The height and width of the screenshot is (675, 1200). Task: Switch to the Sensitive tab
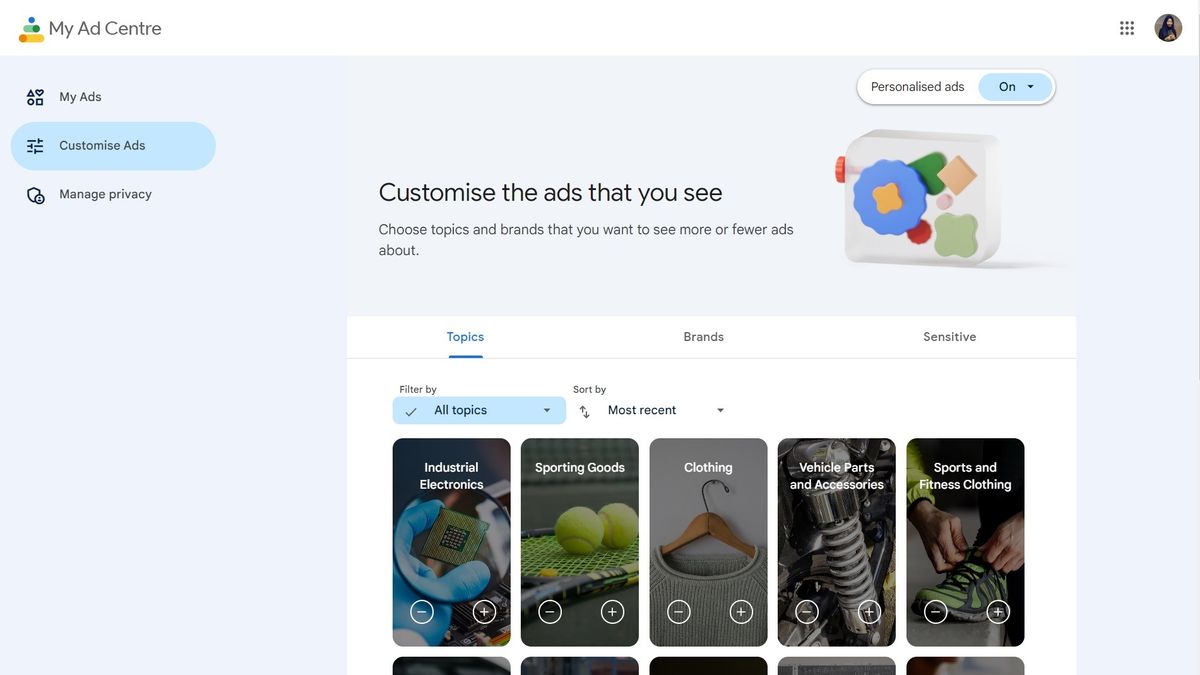click(x=949, y=337)
